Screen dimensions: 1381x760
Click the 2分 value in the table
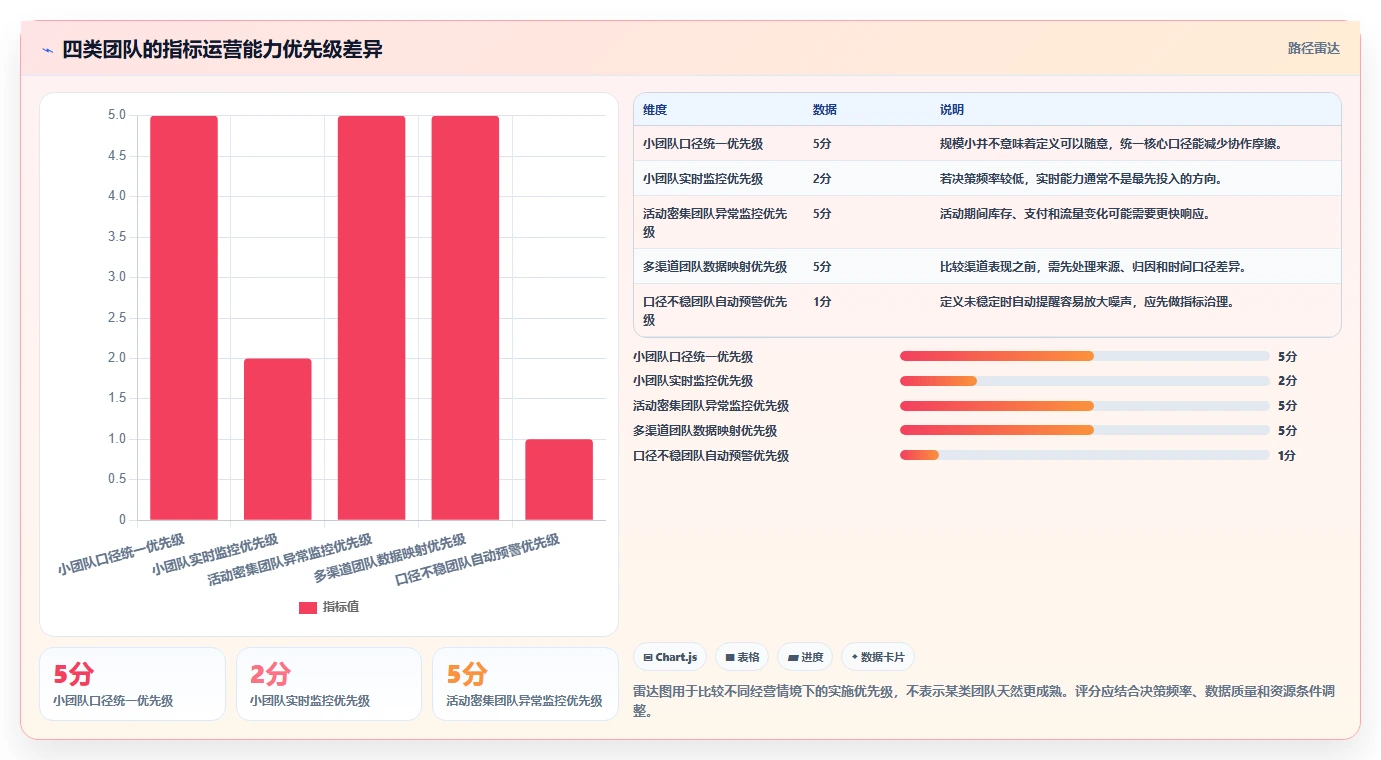(x=822, y=179)
